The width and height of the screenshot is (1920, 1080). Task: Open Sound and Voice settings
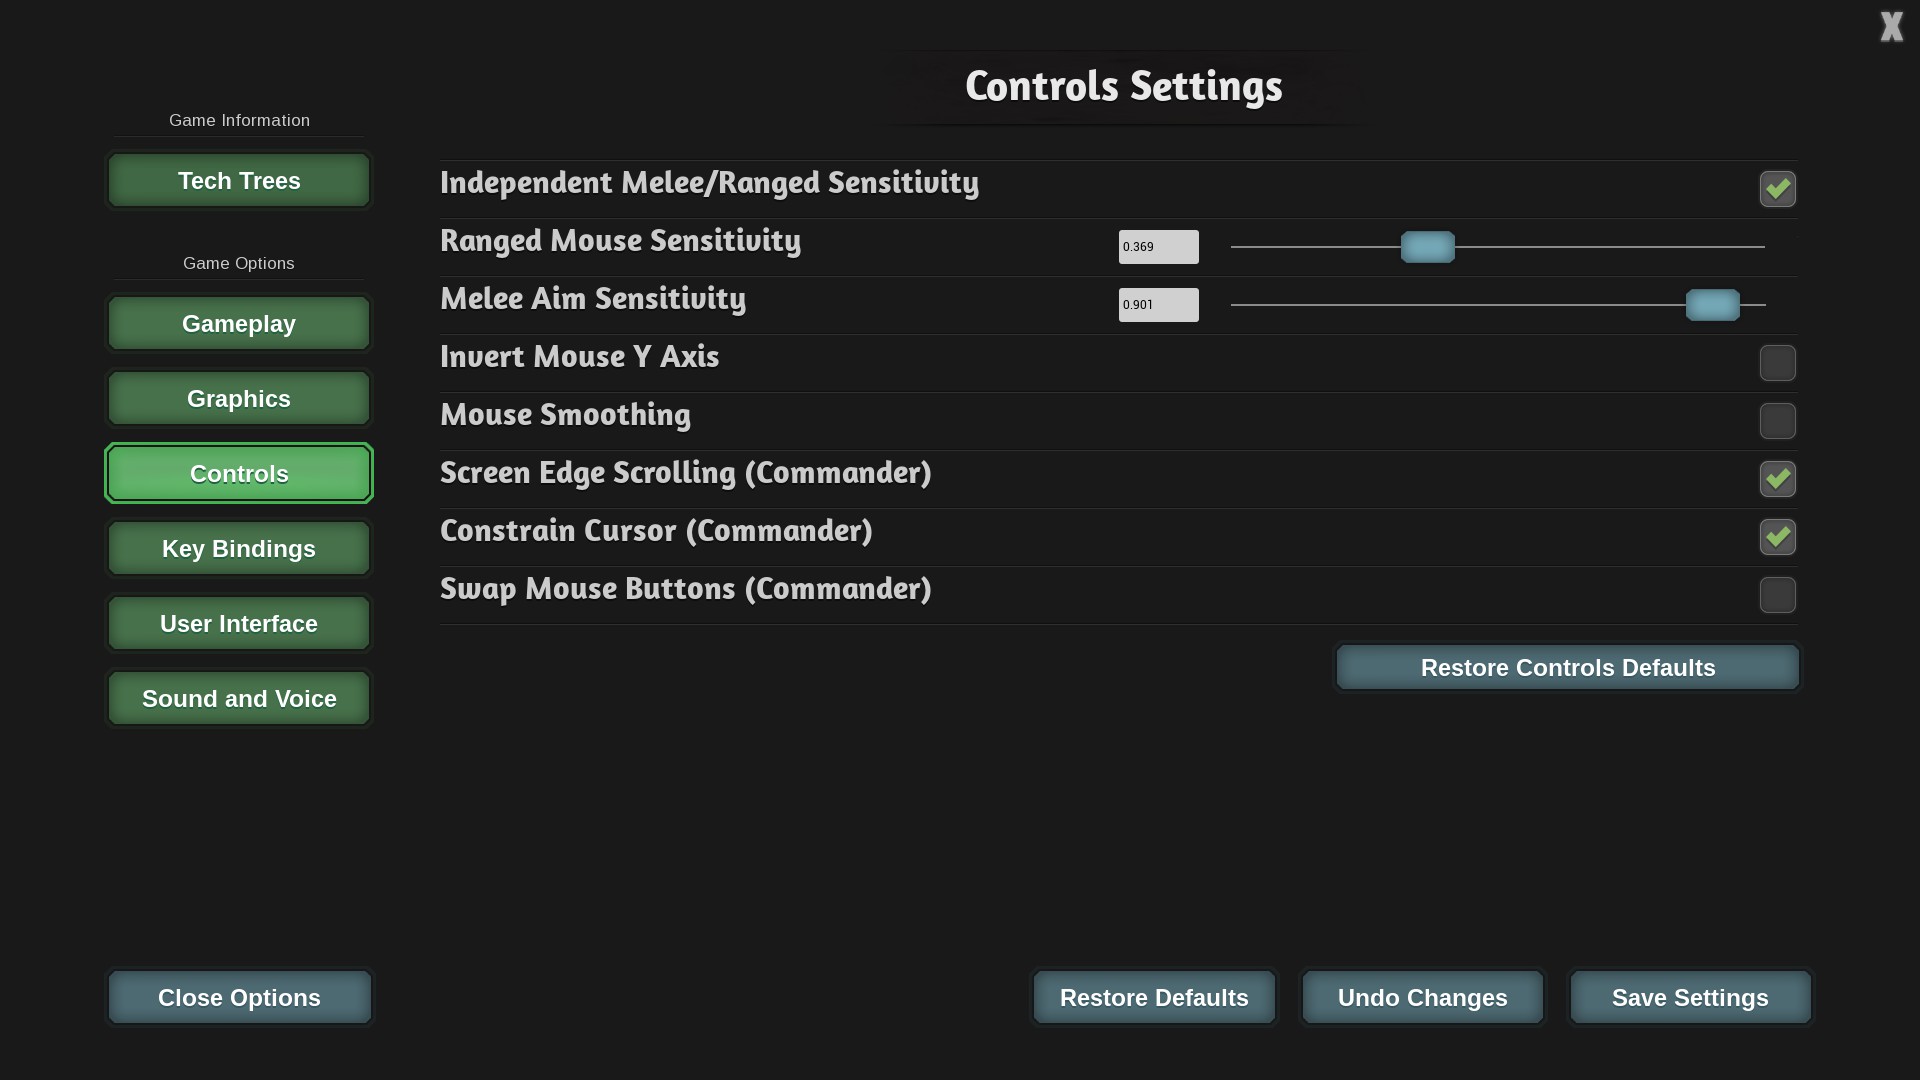coord(239,699)
